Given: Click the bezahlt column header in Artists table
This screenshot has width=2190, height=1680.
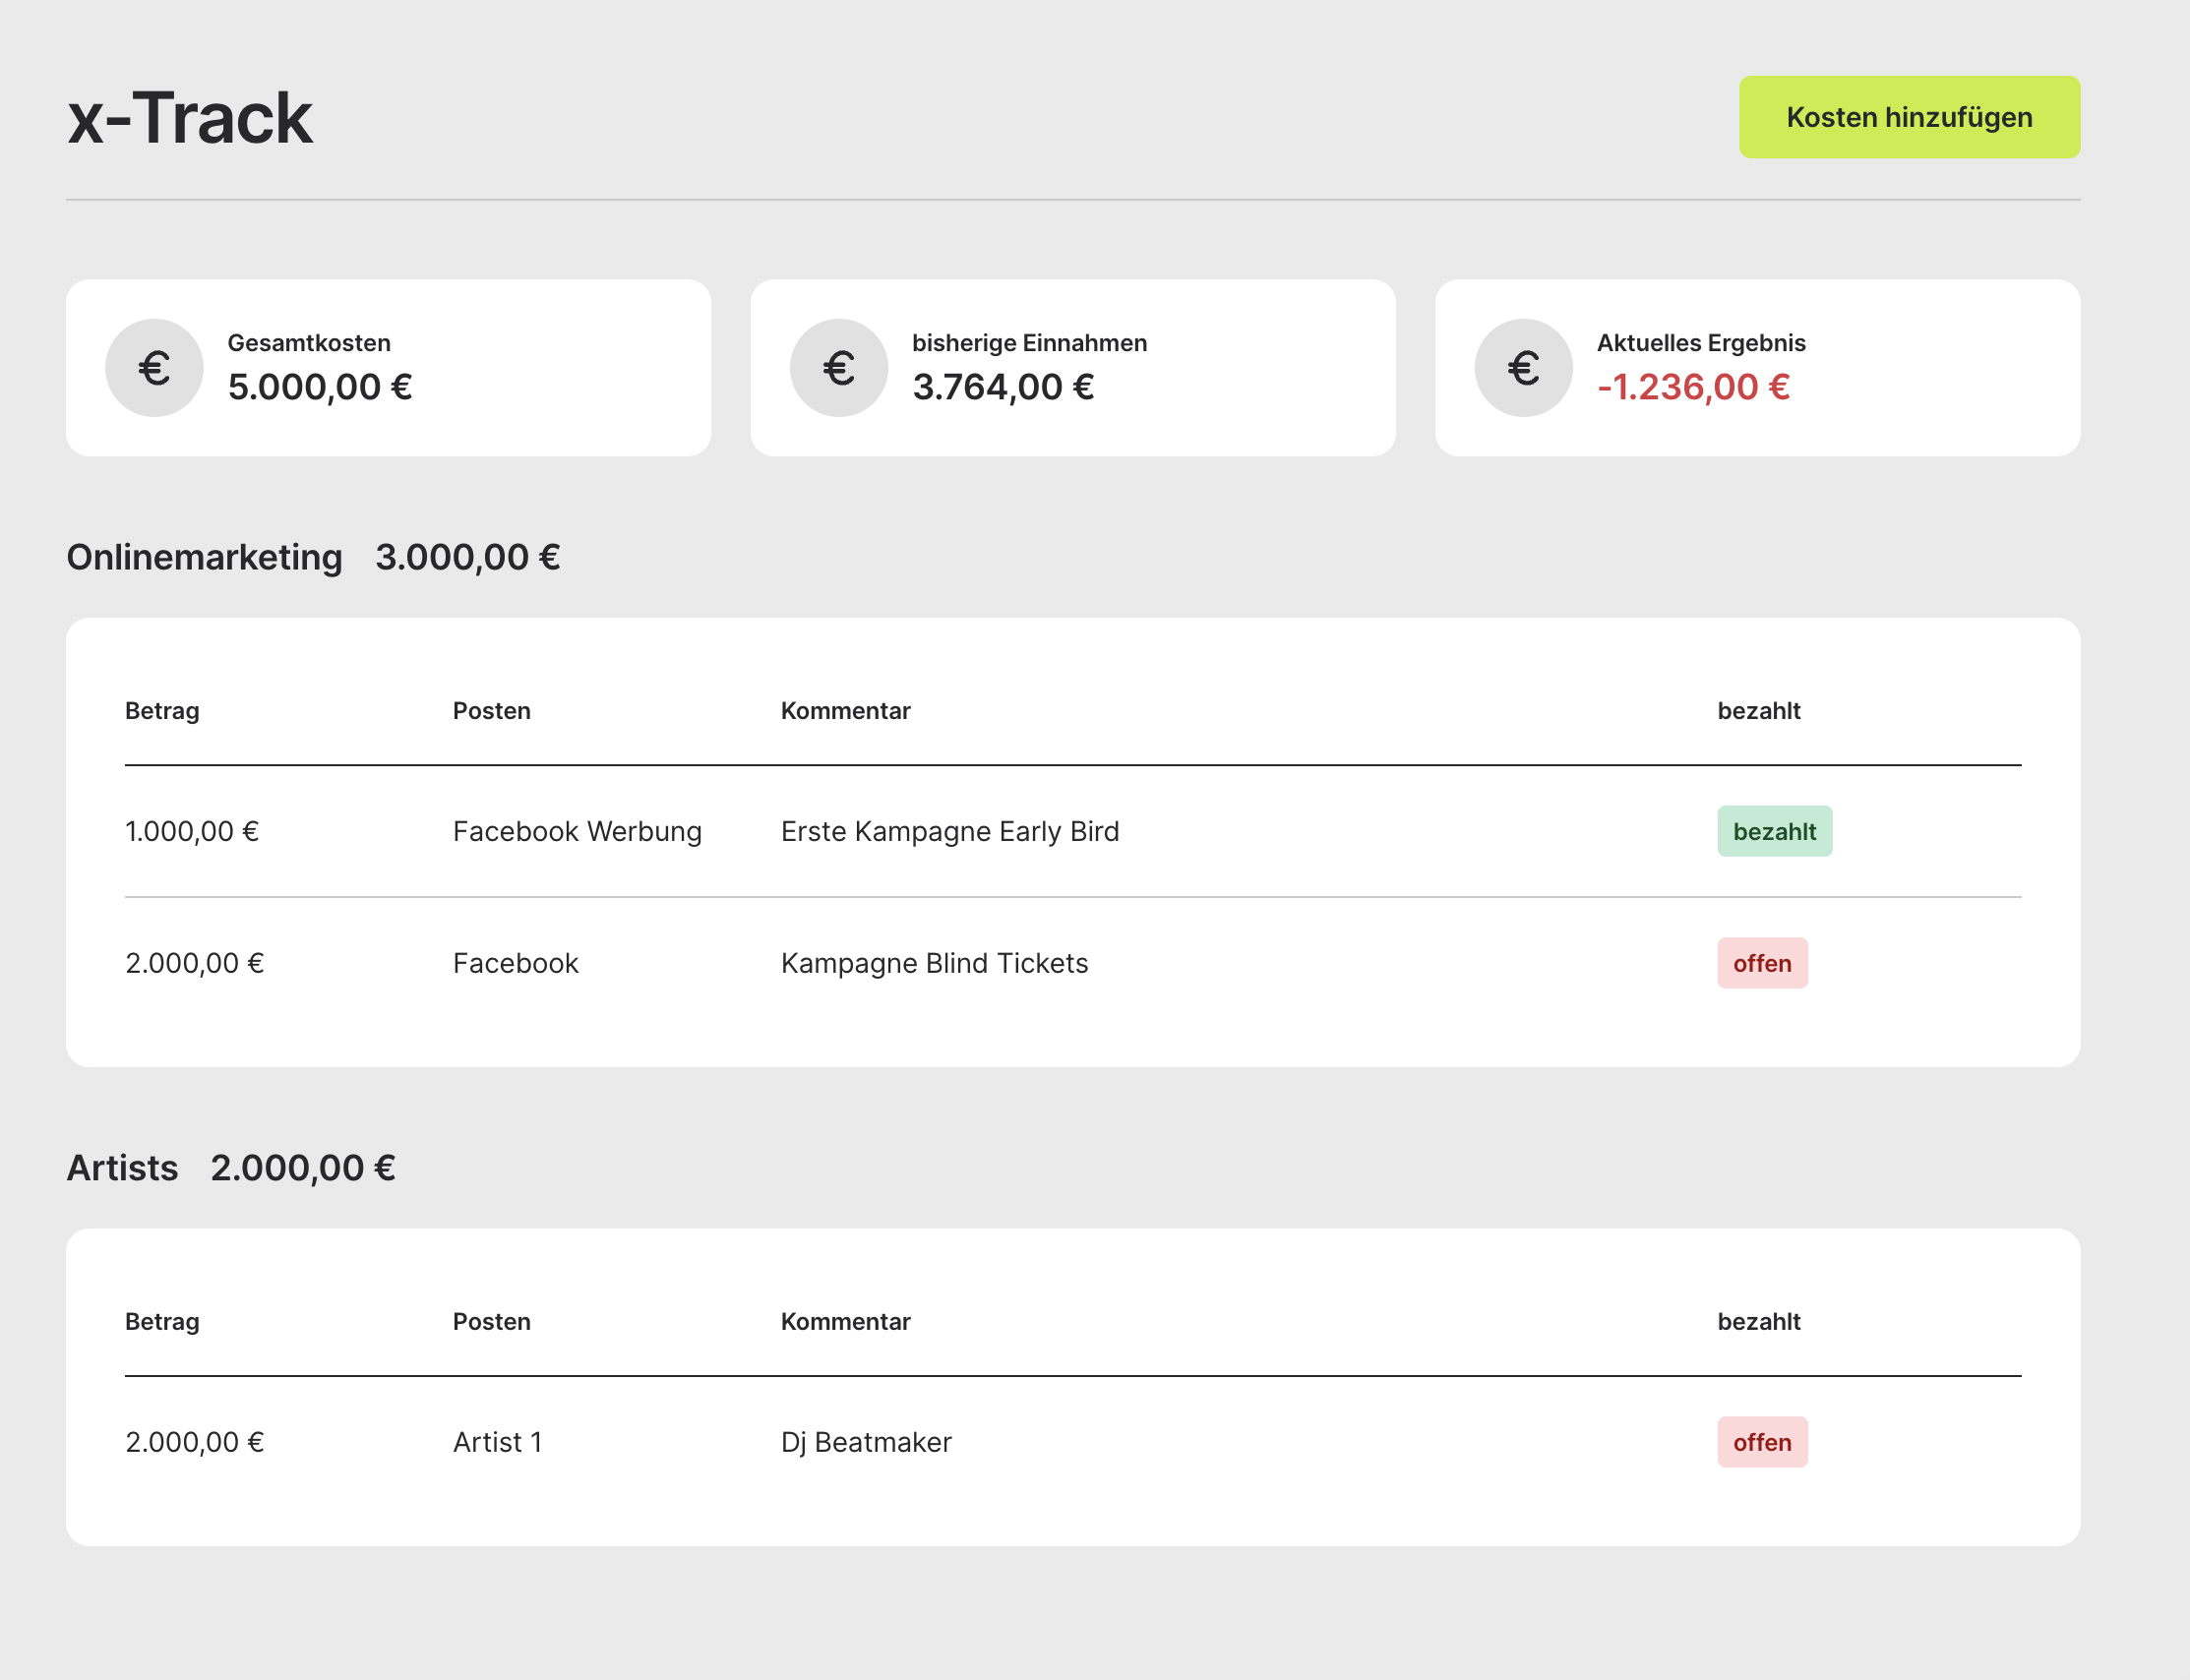Looking at the screenshot, I should 1759,1322.
